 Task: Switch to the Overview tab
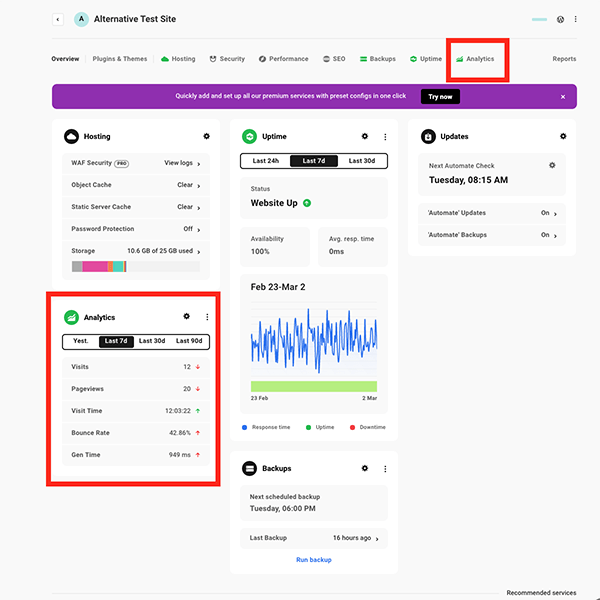pyautogui.click(x=65, y=59)
